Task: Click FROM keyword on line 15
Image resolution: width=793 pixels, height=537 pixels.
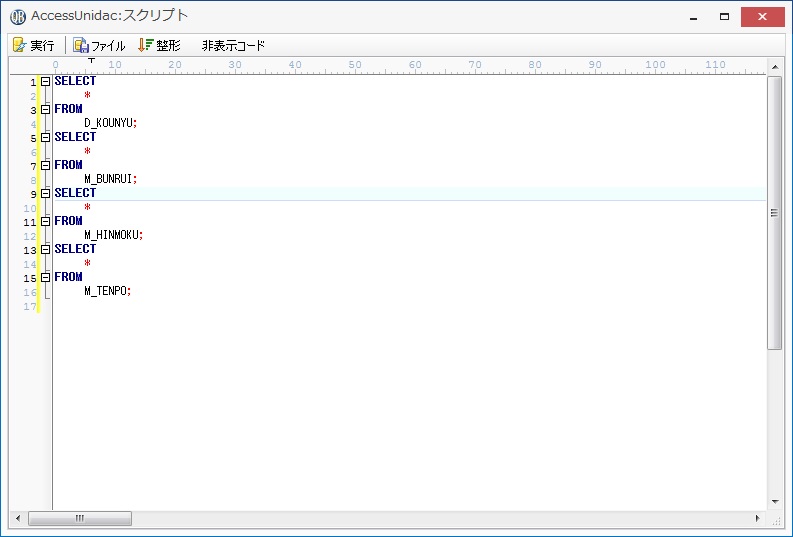Action: 68,277
